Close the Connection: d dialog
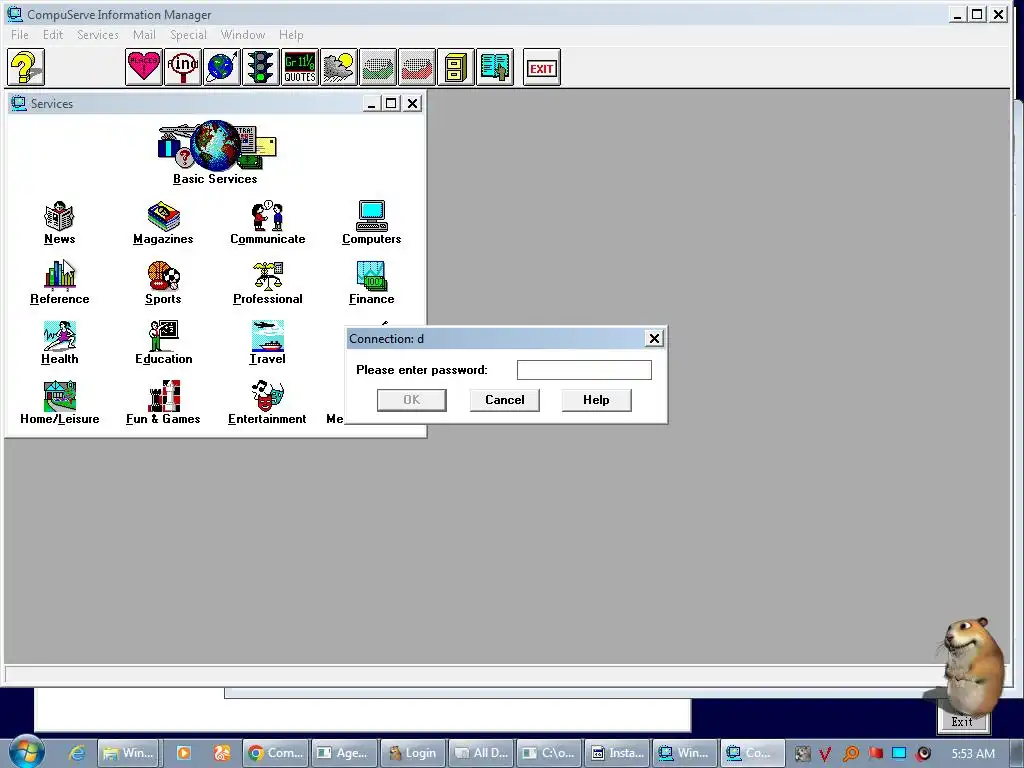Screen dimensions: 1024x768 click(654, 338)
